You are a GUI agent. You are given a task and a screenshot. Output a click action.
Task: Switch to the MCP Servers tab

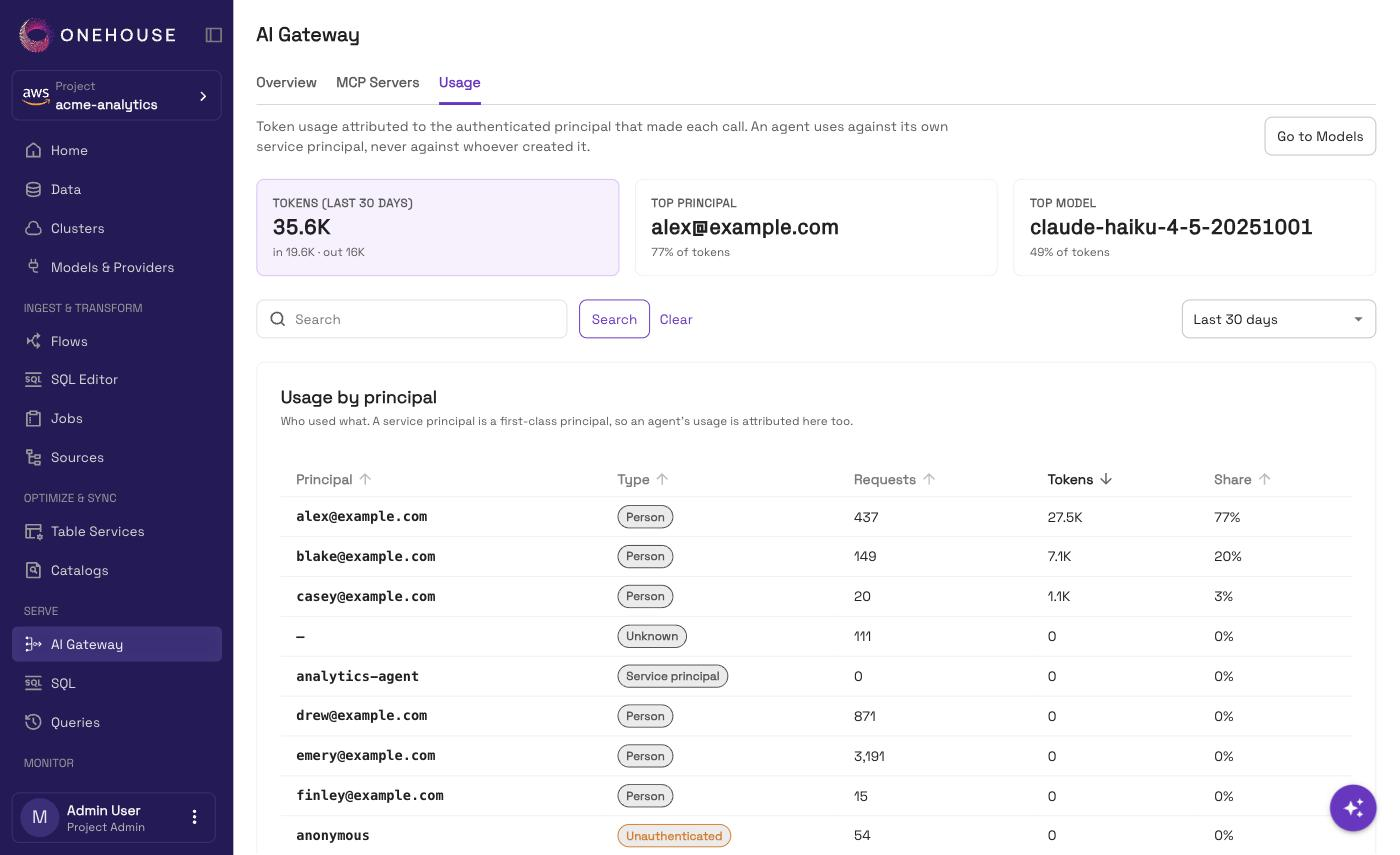(x=378, y=82)
